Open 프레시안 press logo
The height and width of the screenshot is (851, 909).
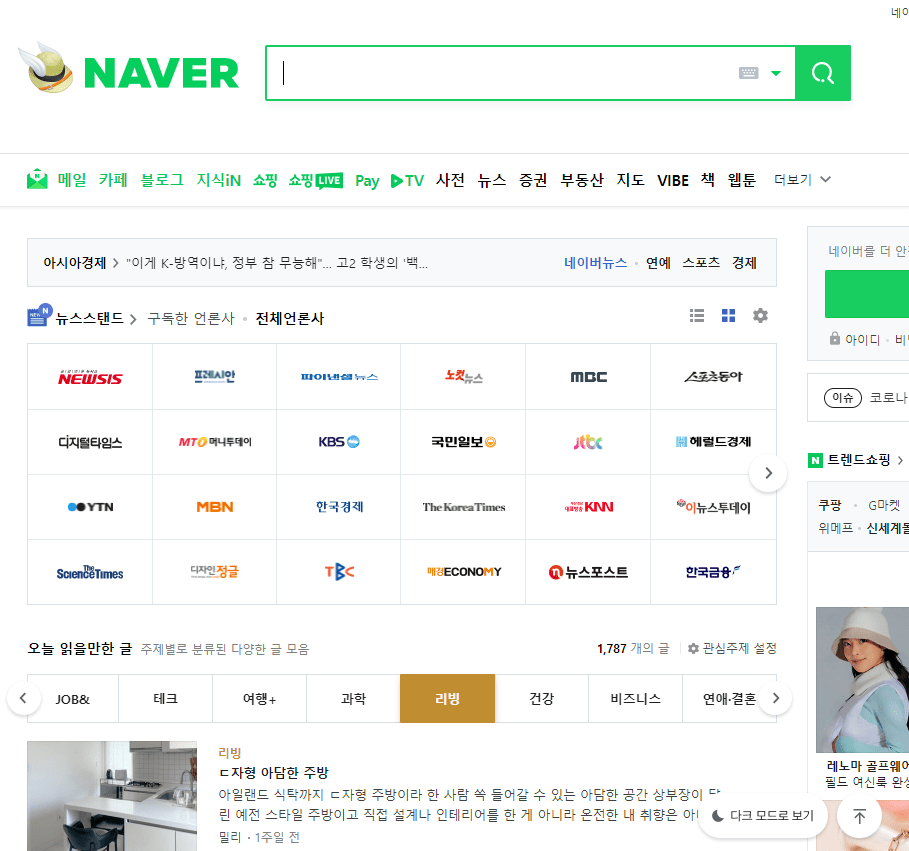point(214,376)
